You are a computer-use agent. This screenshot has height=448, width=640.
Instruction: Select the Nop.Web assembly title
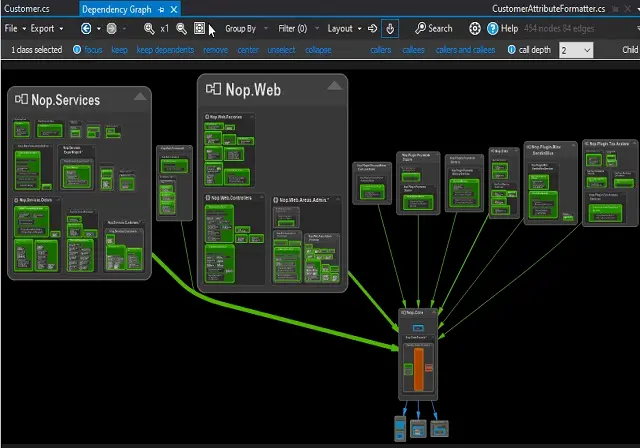point(253,90)
